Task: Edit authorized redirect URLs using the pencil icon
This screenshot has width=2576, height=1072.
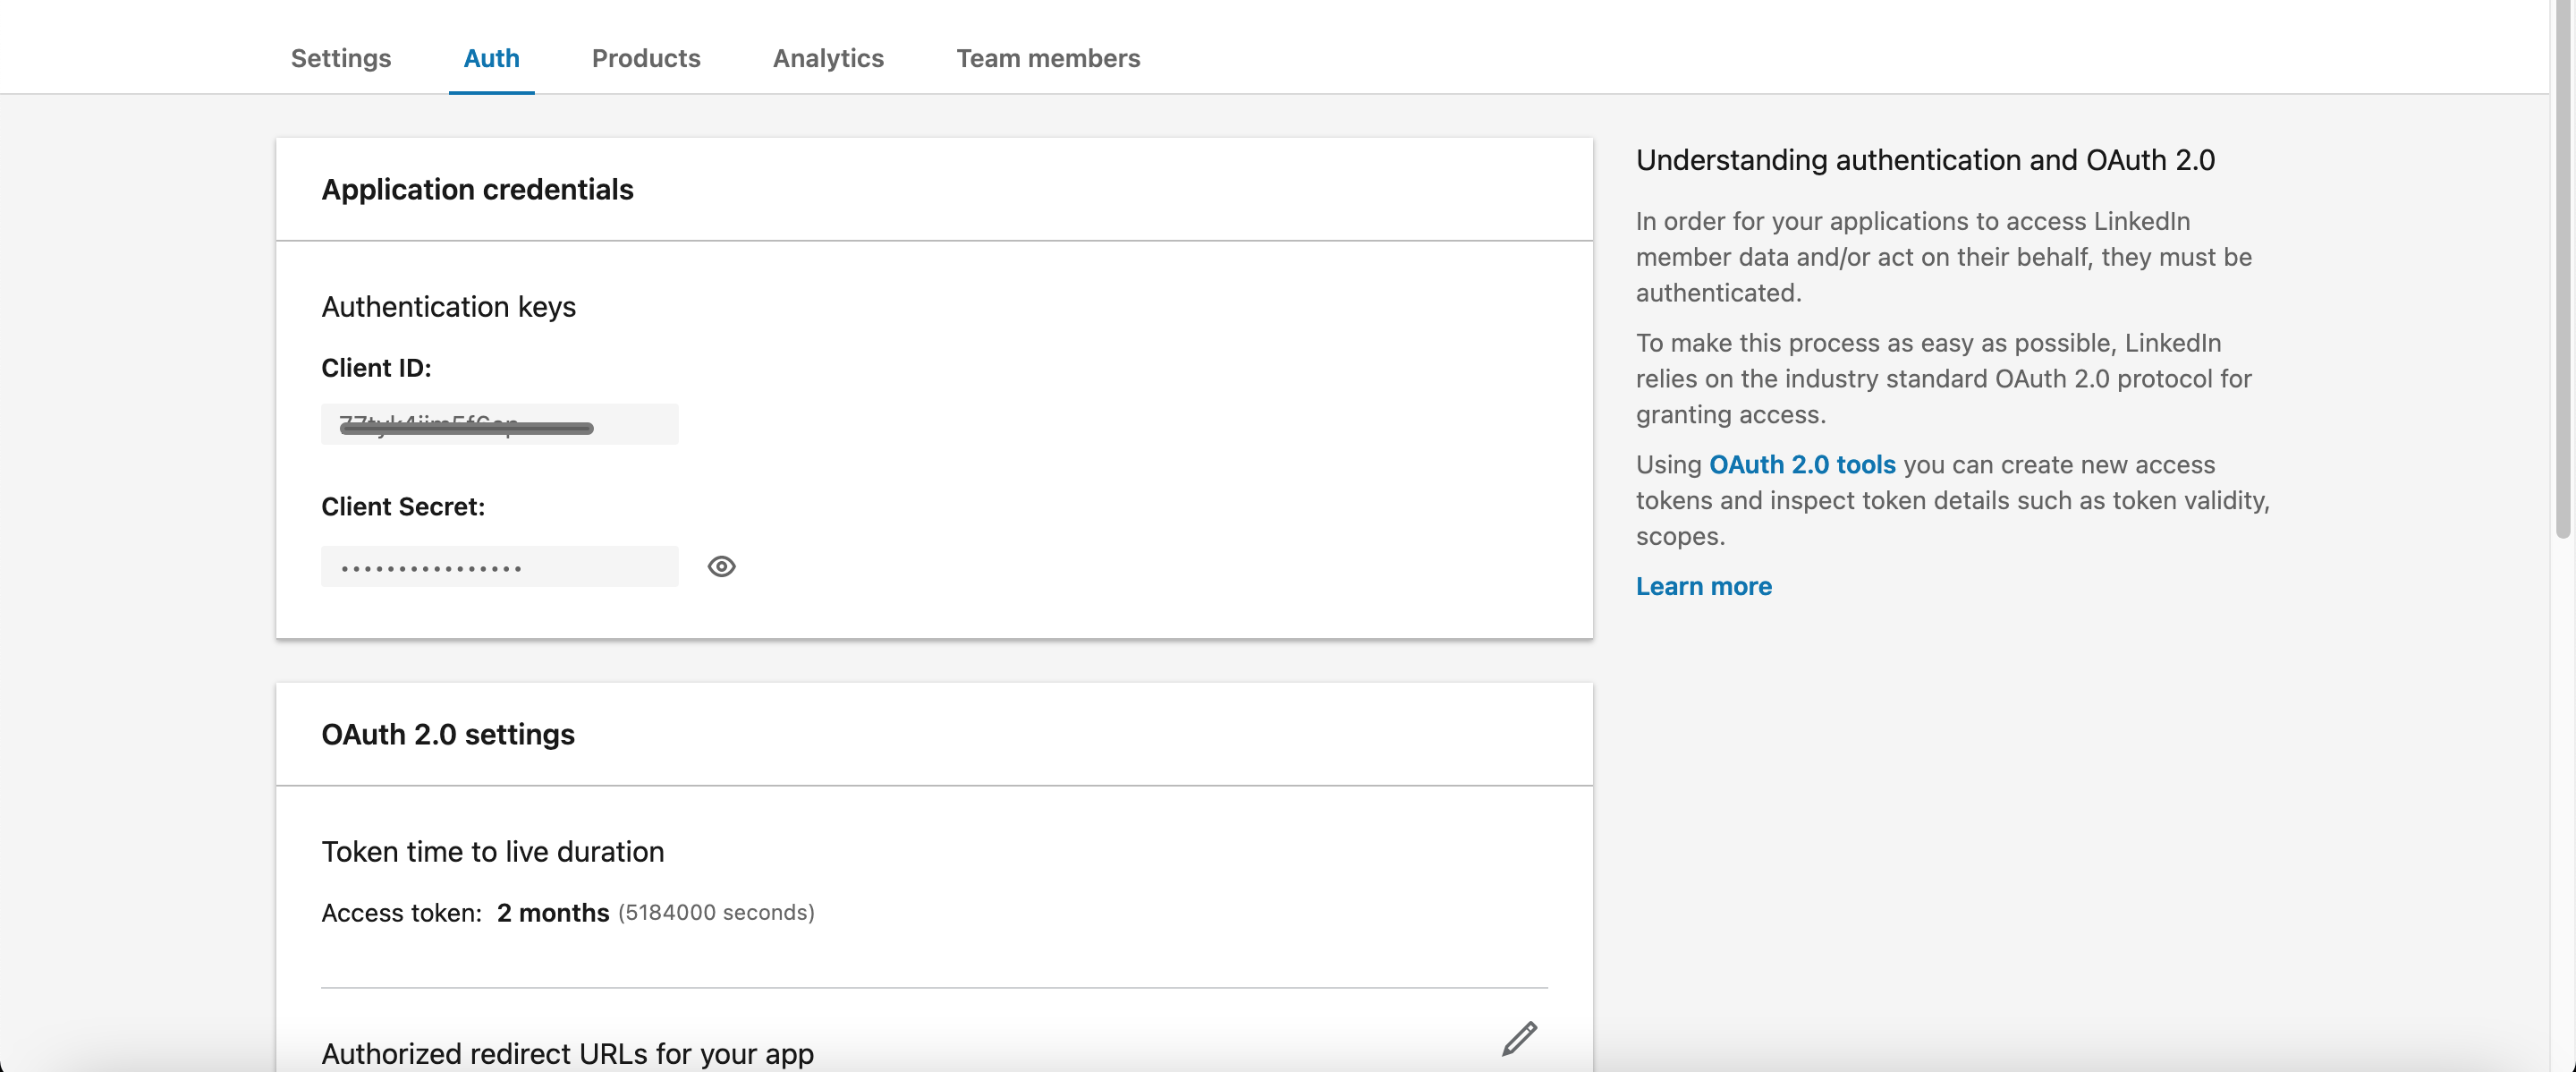Action: (1518, 1038)
